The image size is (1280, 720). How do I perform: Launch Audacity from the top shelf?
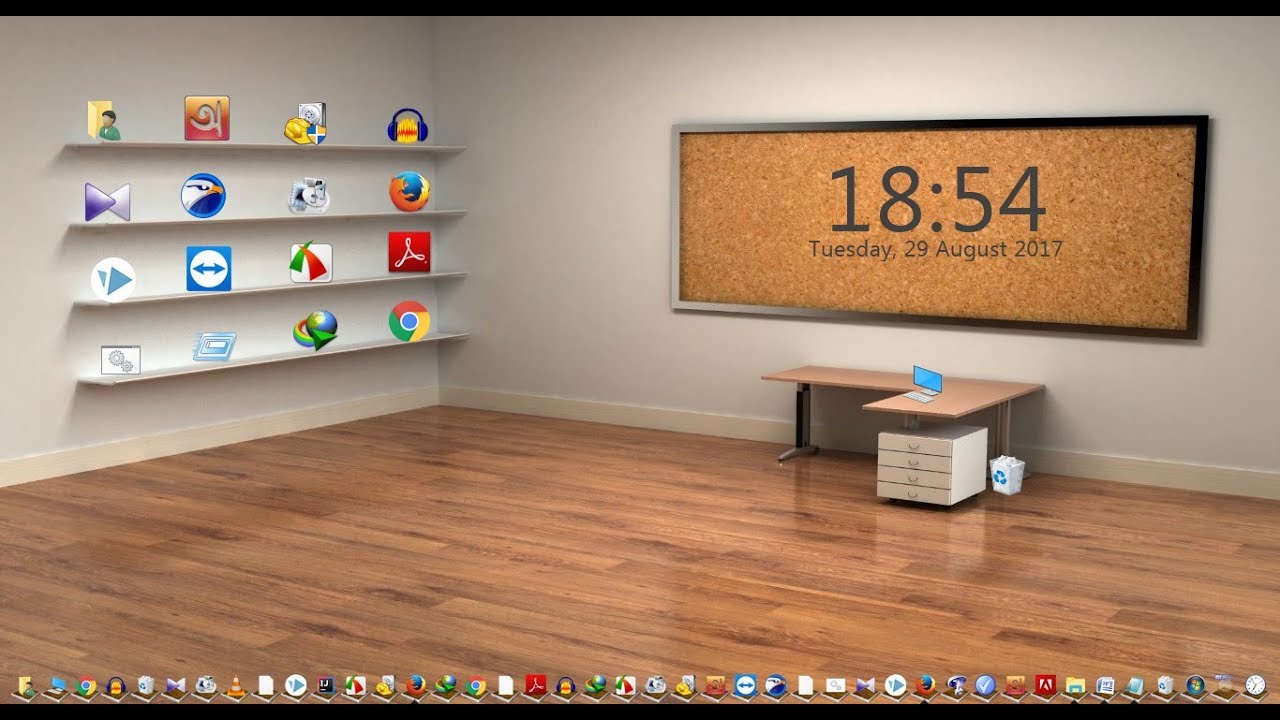[408, 126]
